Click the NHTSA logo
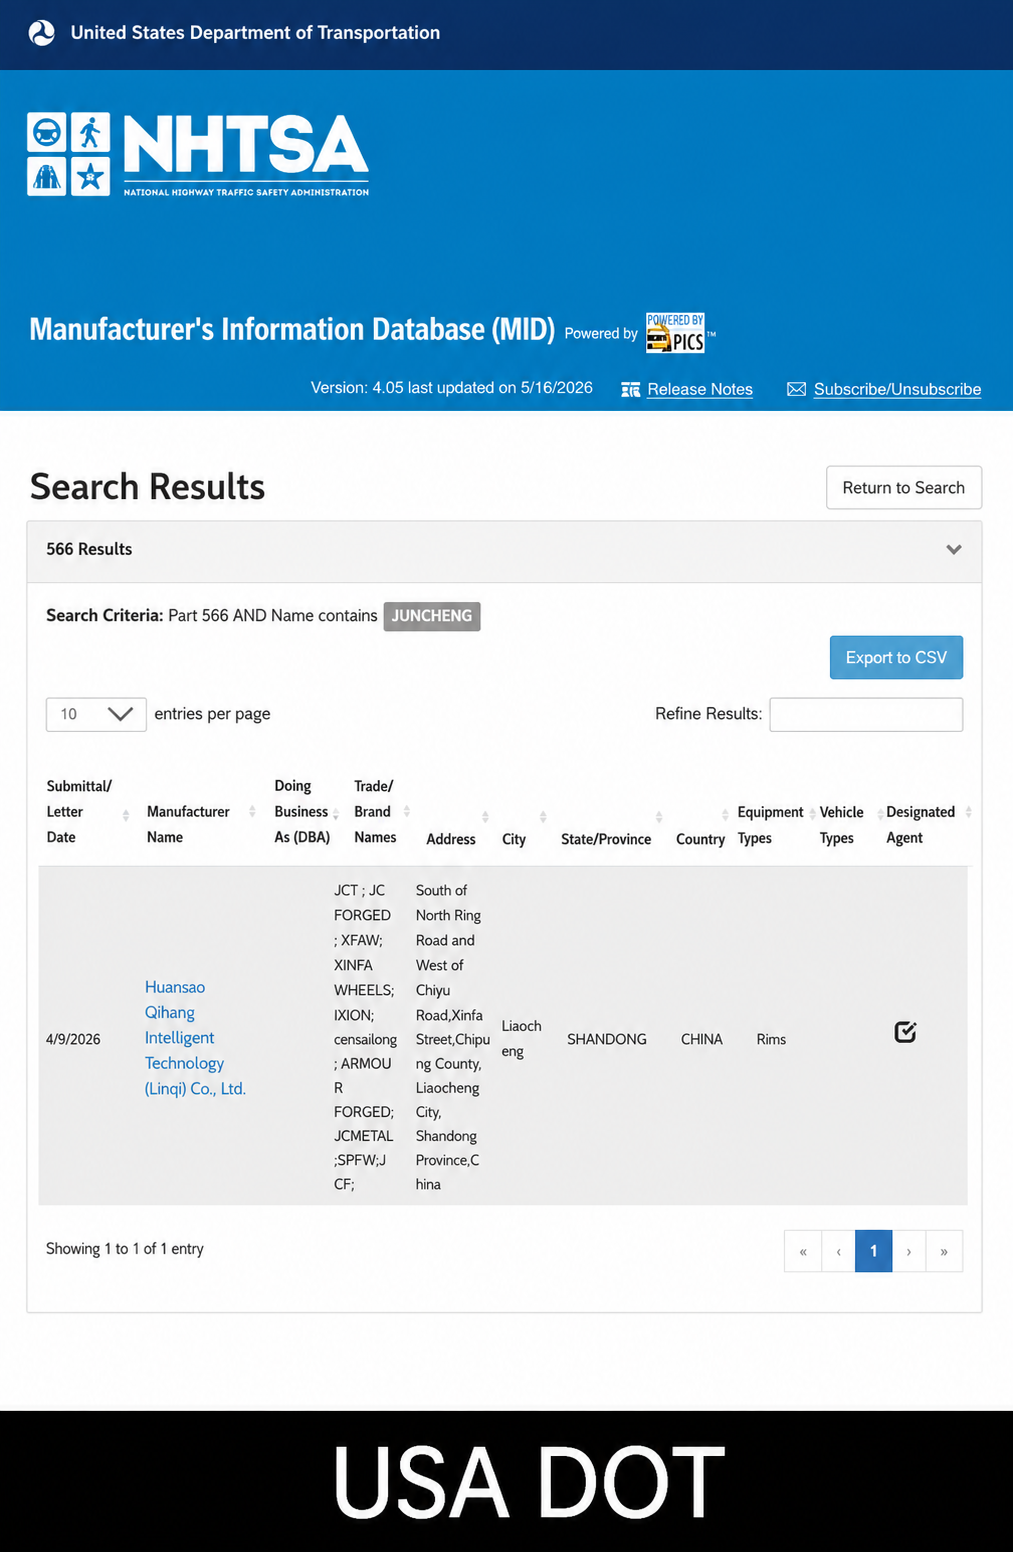The width and height of the screenshot is (1013, 1552). [x=198, y=154]
